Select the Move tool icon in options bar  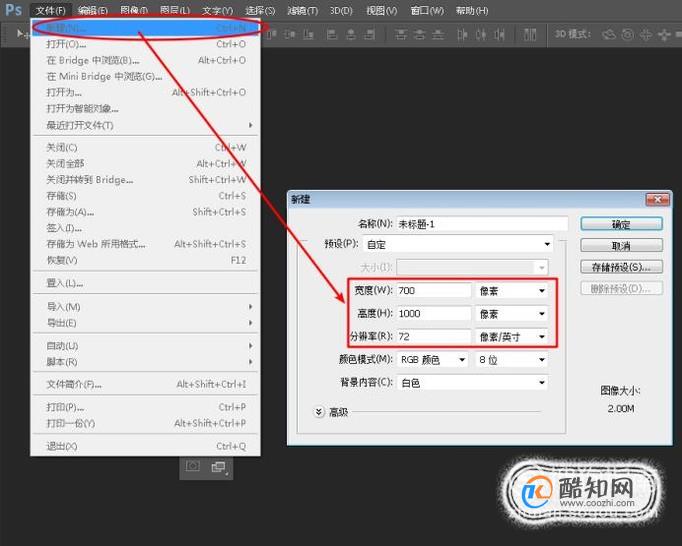21,33
